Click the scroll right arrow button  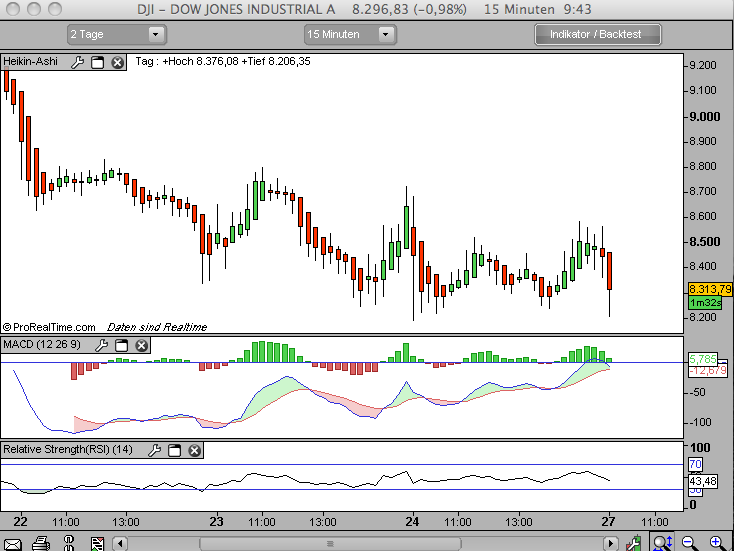(610, 544)
